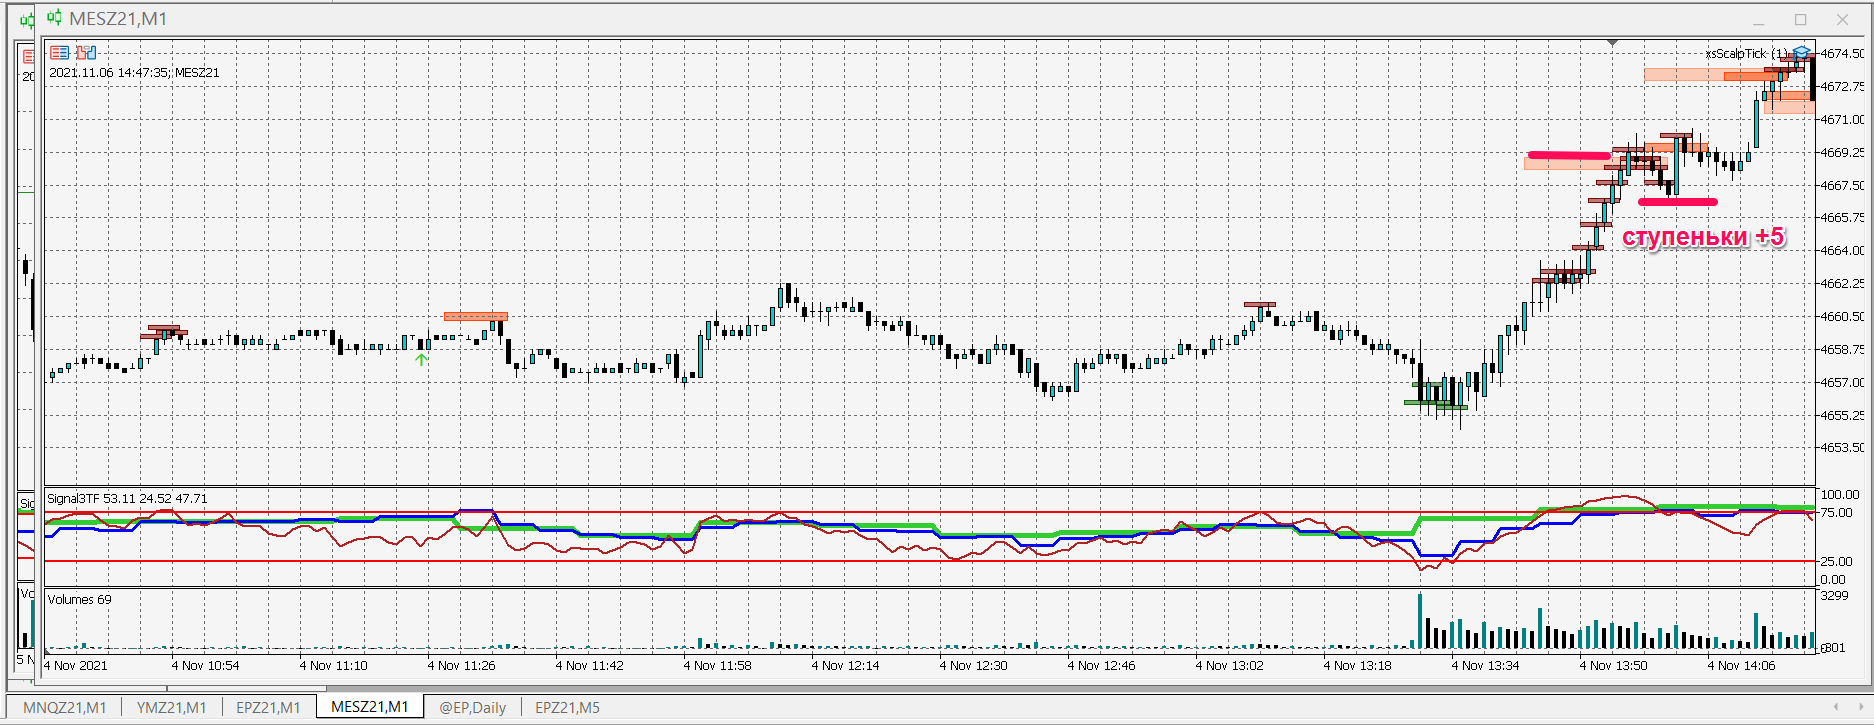Click the 4 Nov 11:26 time axis label
This screenshot has width=1874, height=725.
(x=461, y=665)
